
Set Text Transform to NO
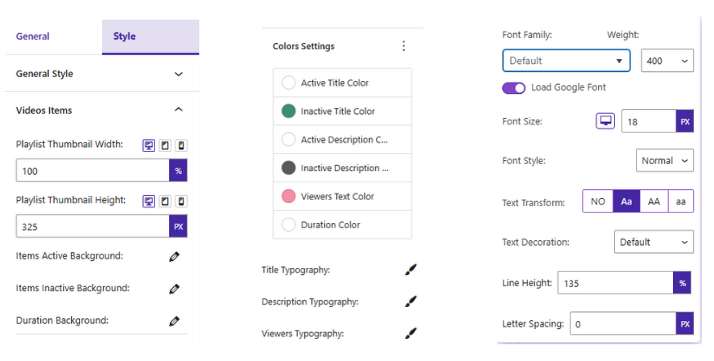tap(598, 201)
